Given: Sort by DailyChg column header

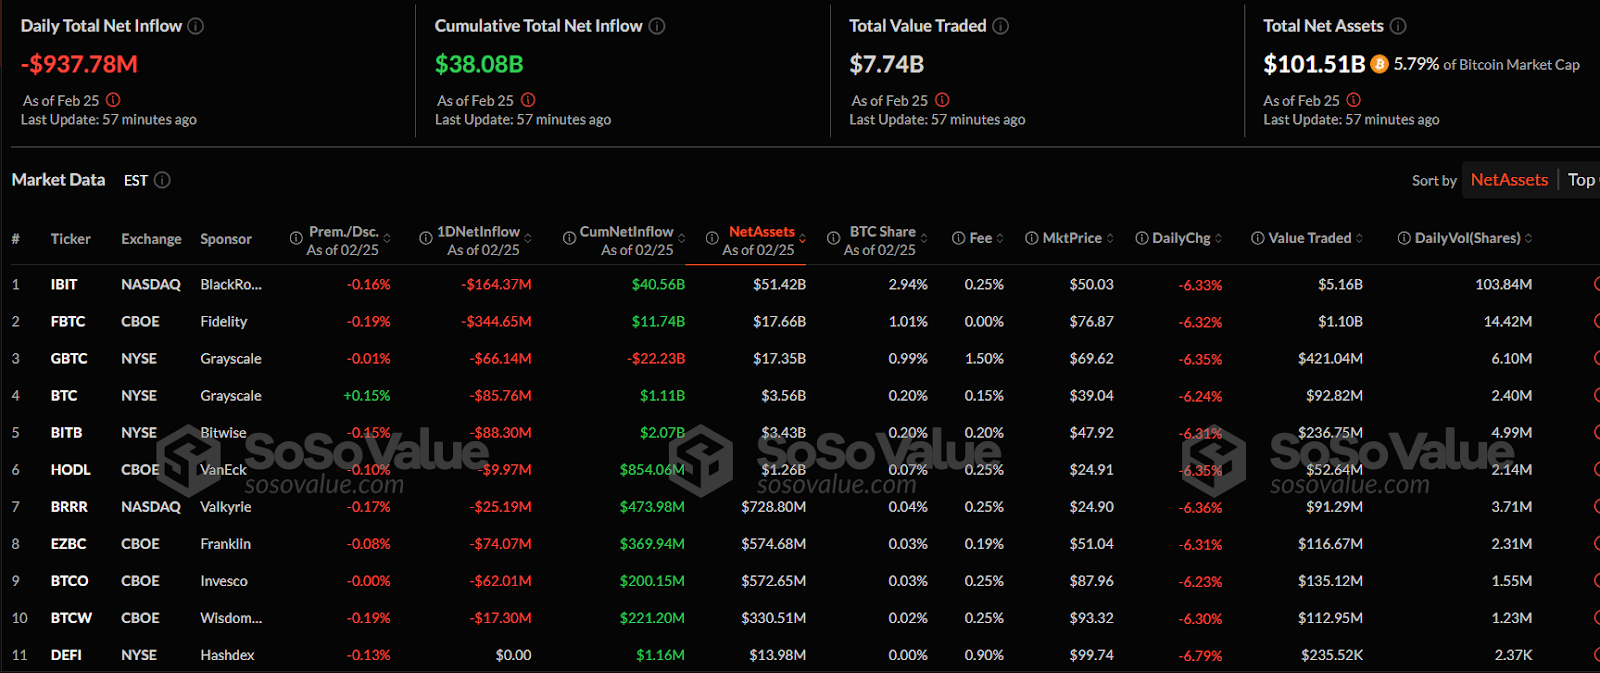Looking at the screenshot, I should [x=1181, y=238].
